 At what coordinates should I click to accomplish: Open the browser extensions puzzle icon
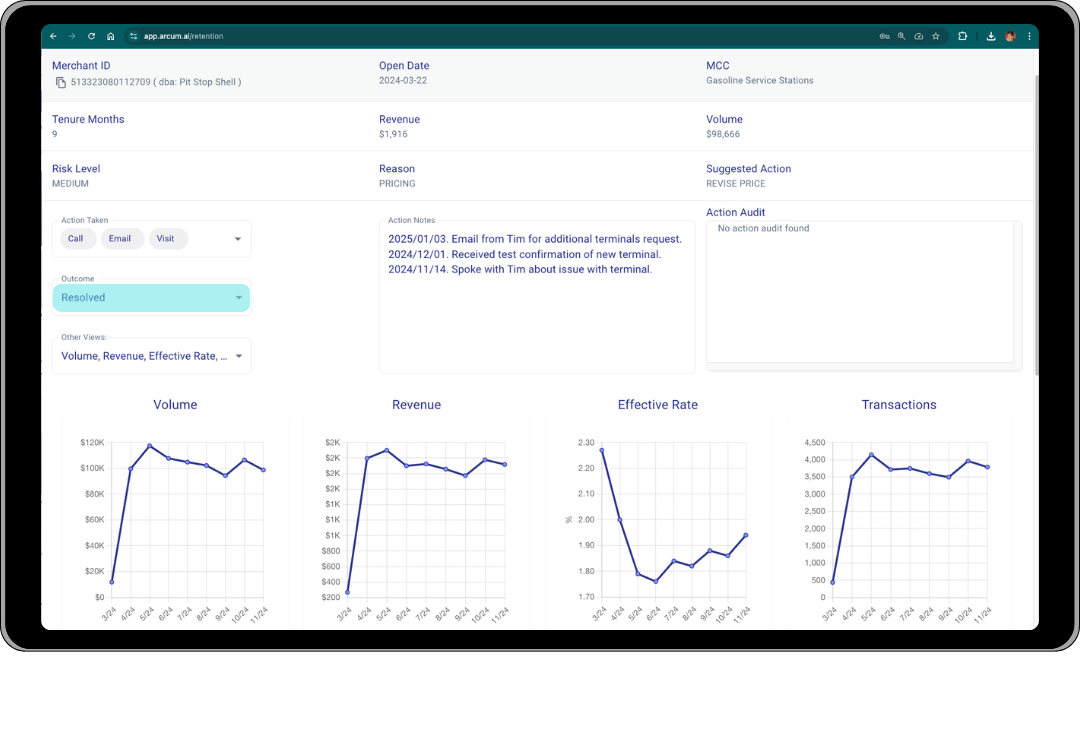962,36
